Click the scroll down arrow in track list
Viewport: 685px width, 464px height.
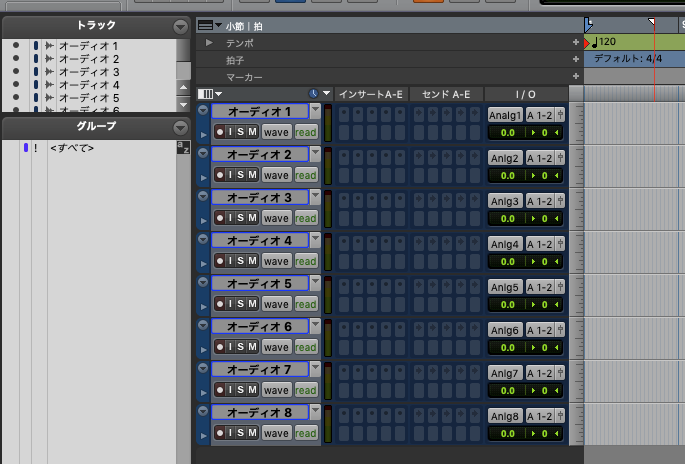[x=182, y=104]
